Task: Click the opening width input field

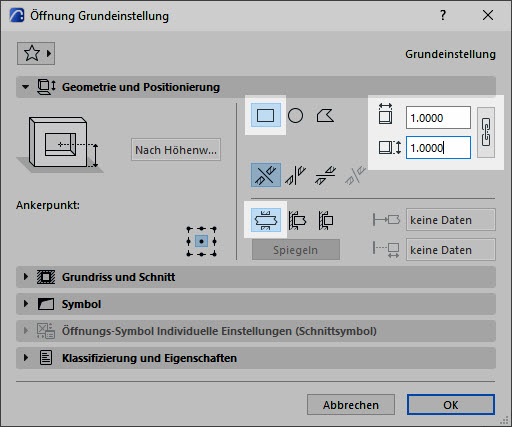Action: [x=438, y=117]
